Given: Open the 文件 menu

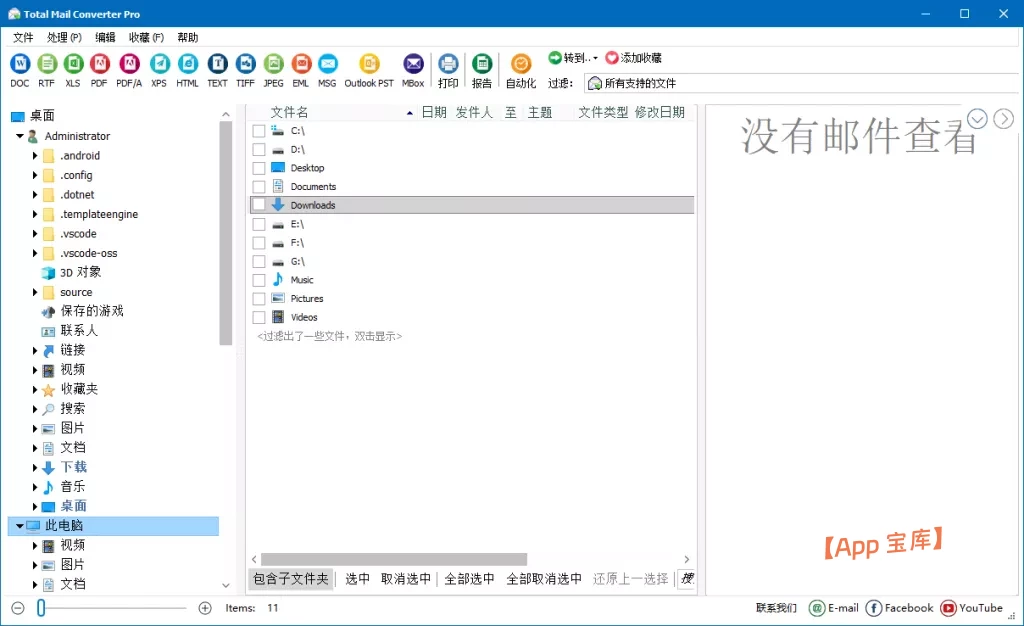Looking at the screenshot, I should pyautogui.click(x=23, y=37).
